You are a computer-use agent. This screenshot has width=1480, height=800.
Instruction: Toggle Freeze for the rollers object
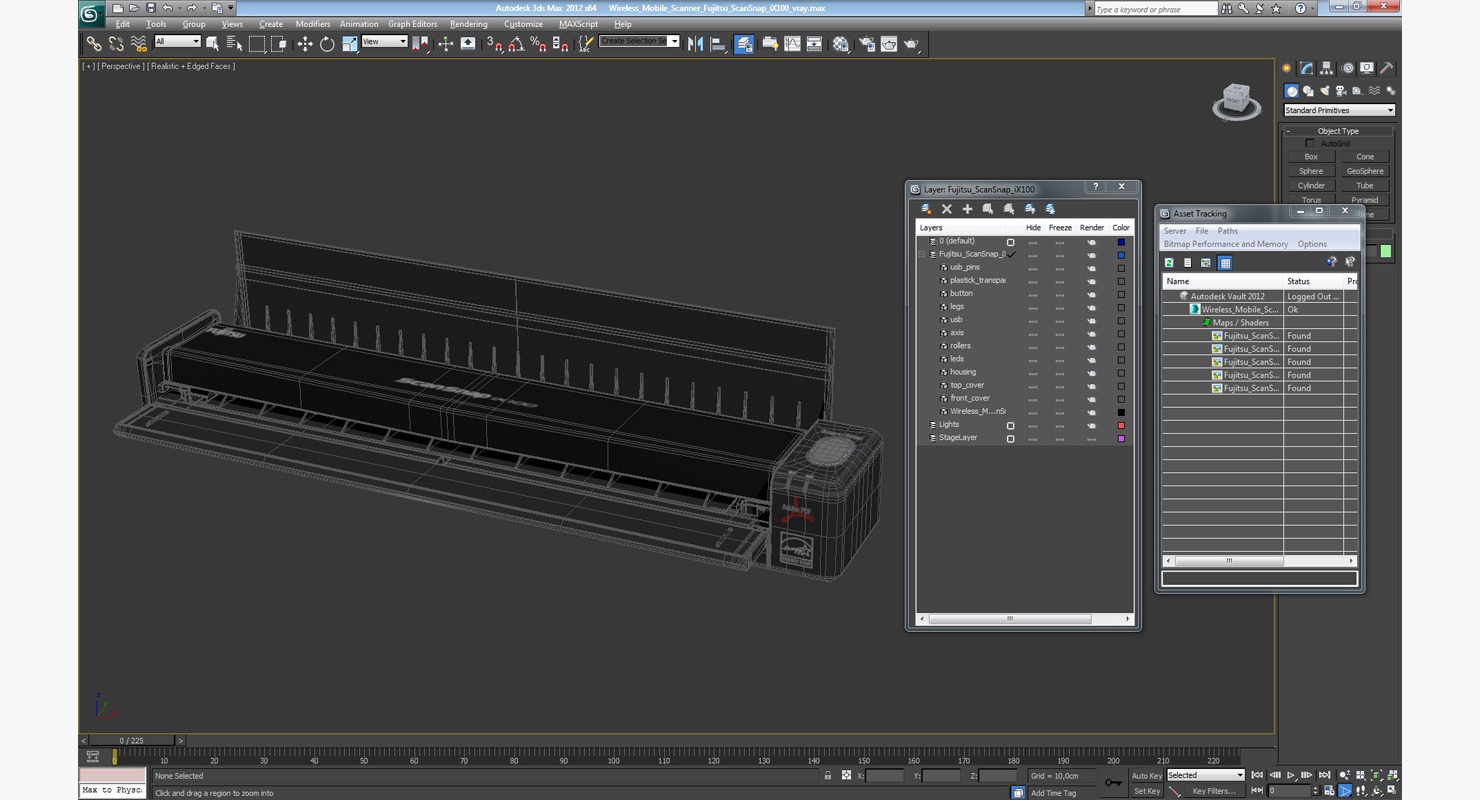(1060, 347)
